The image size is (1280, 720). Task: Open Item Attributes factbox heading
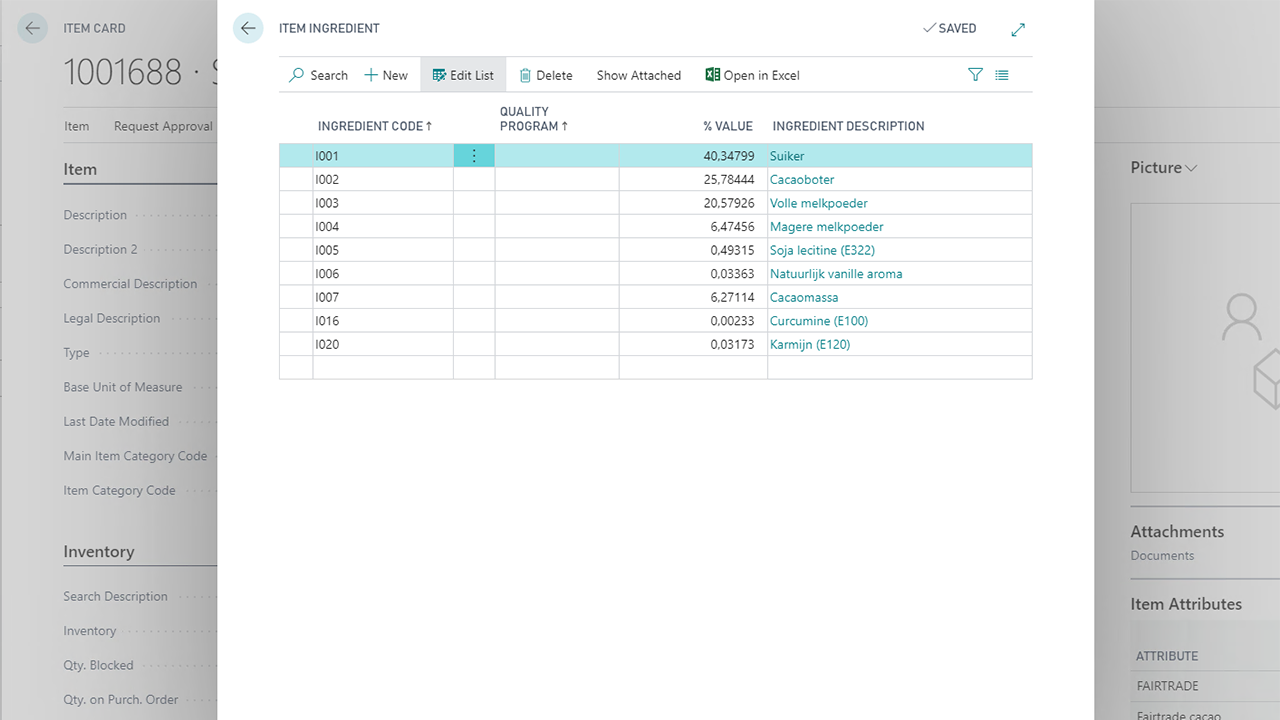1186,604
